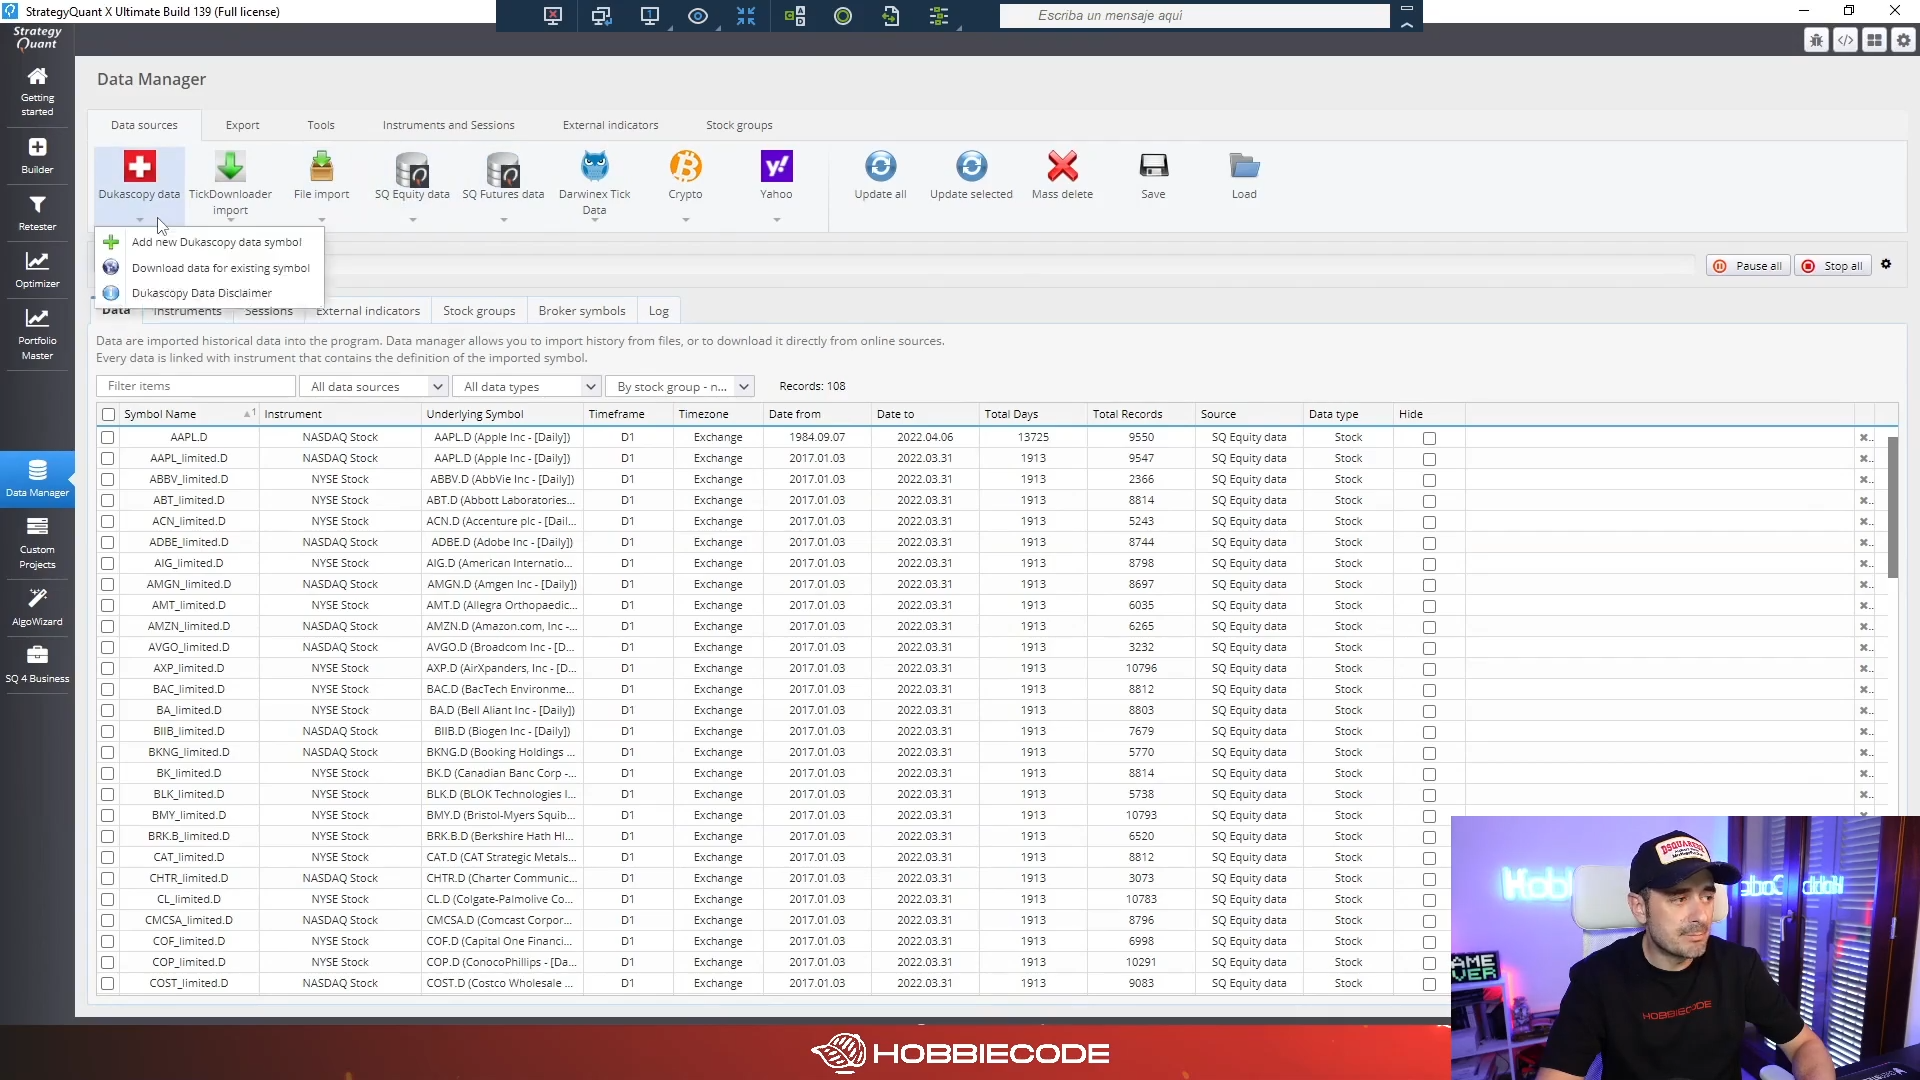Open the Tools tab
This screenshot has height=1080, width=1920.
pyautogui.click(x=321, y=125)
